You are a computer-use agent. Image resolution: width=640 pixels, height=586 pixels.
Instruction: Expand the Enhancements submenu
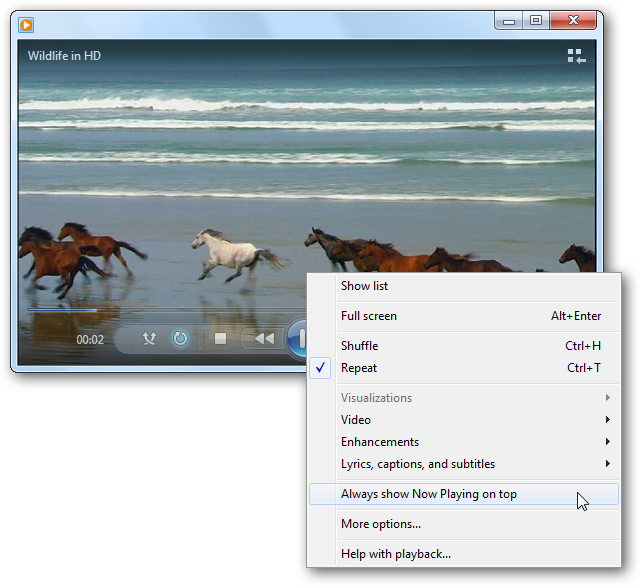coord(464,442)
